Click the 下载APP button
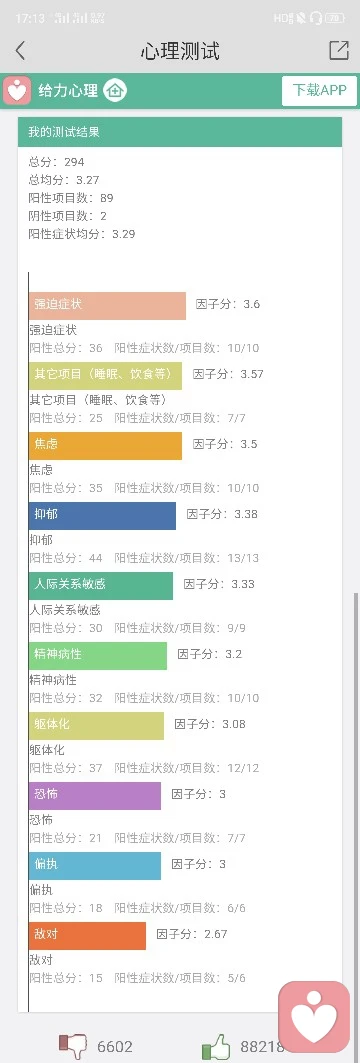Screen dimensions: 360x1063 319,91
